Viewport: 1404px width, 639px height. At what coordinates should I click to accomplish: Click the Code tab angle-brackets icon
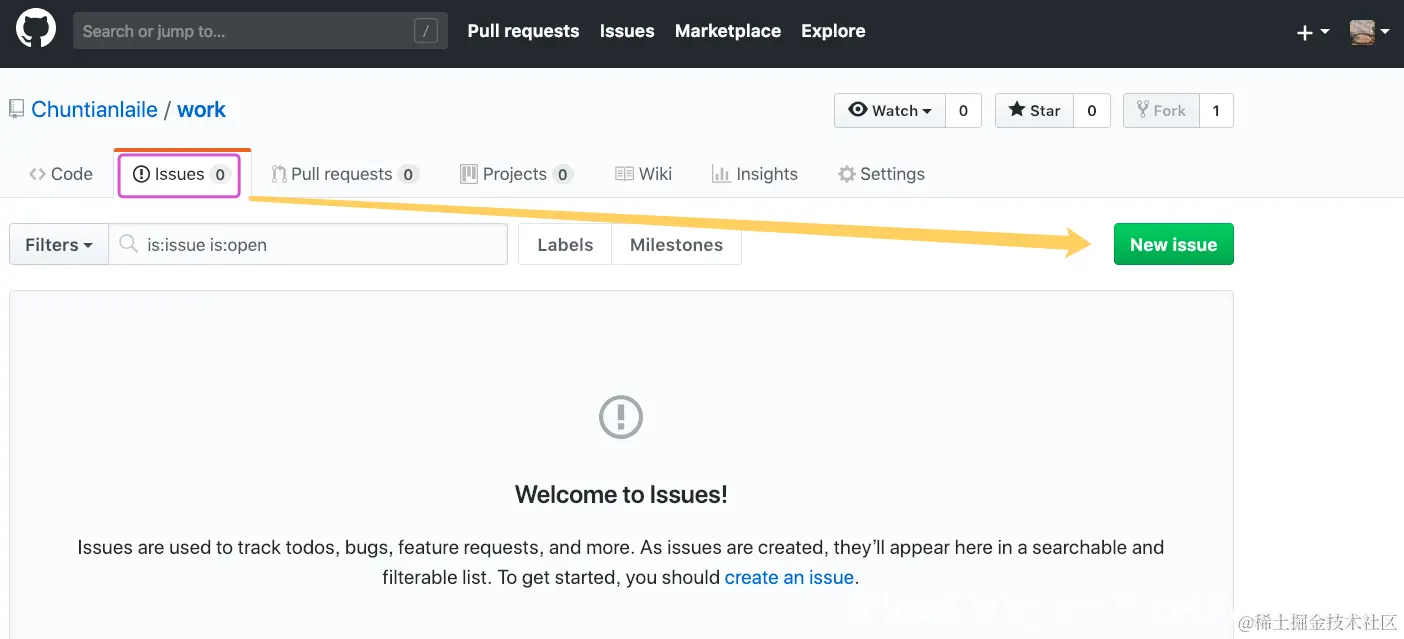tap(37, 174)
